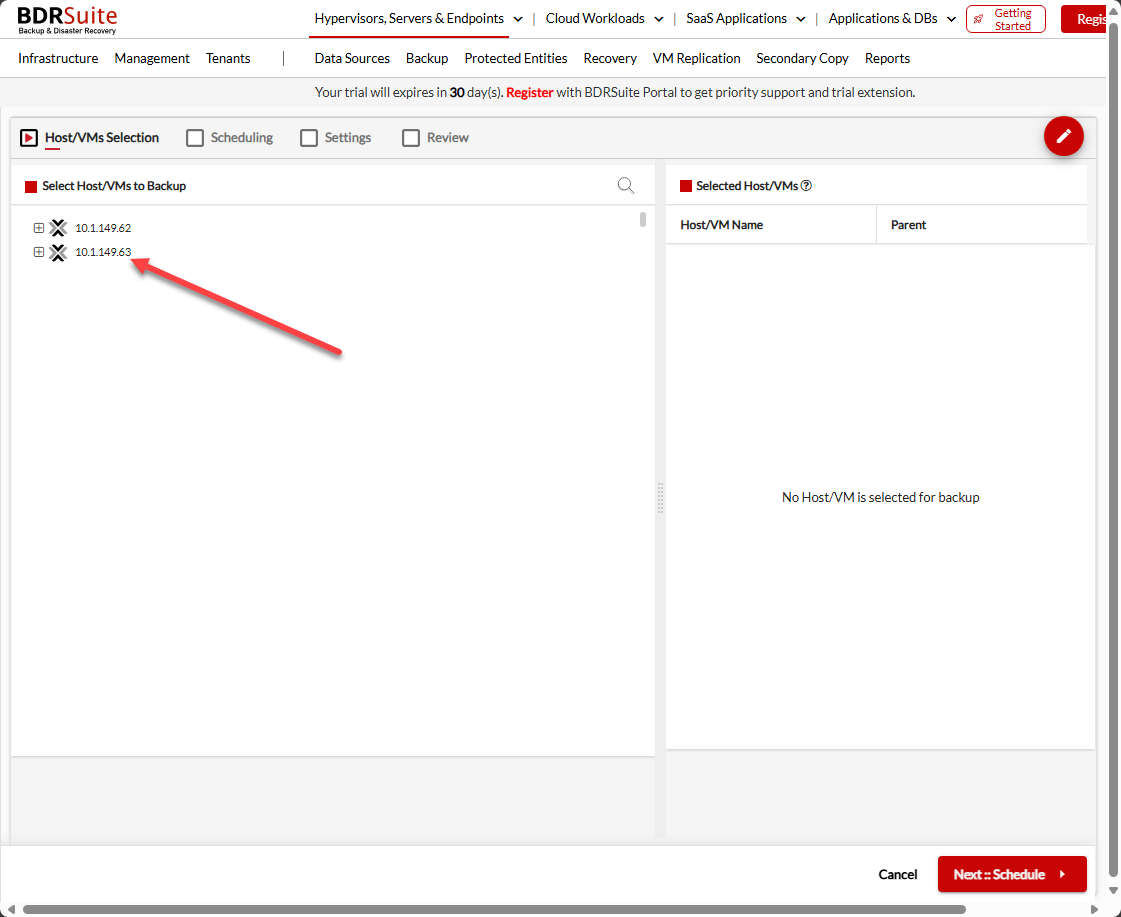Open the Cloud Workloads dropdown
The height and width of the screenshot is (917, 1121).
(604, 18)
